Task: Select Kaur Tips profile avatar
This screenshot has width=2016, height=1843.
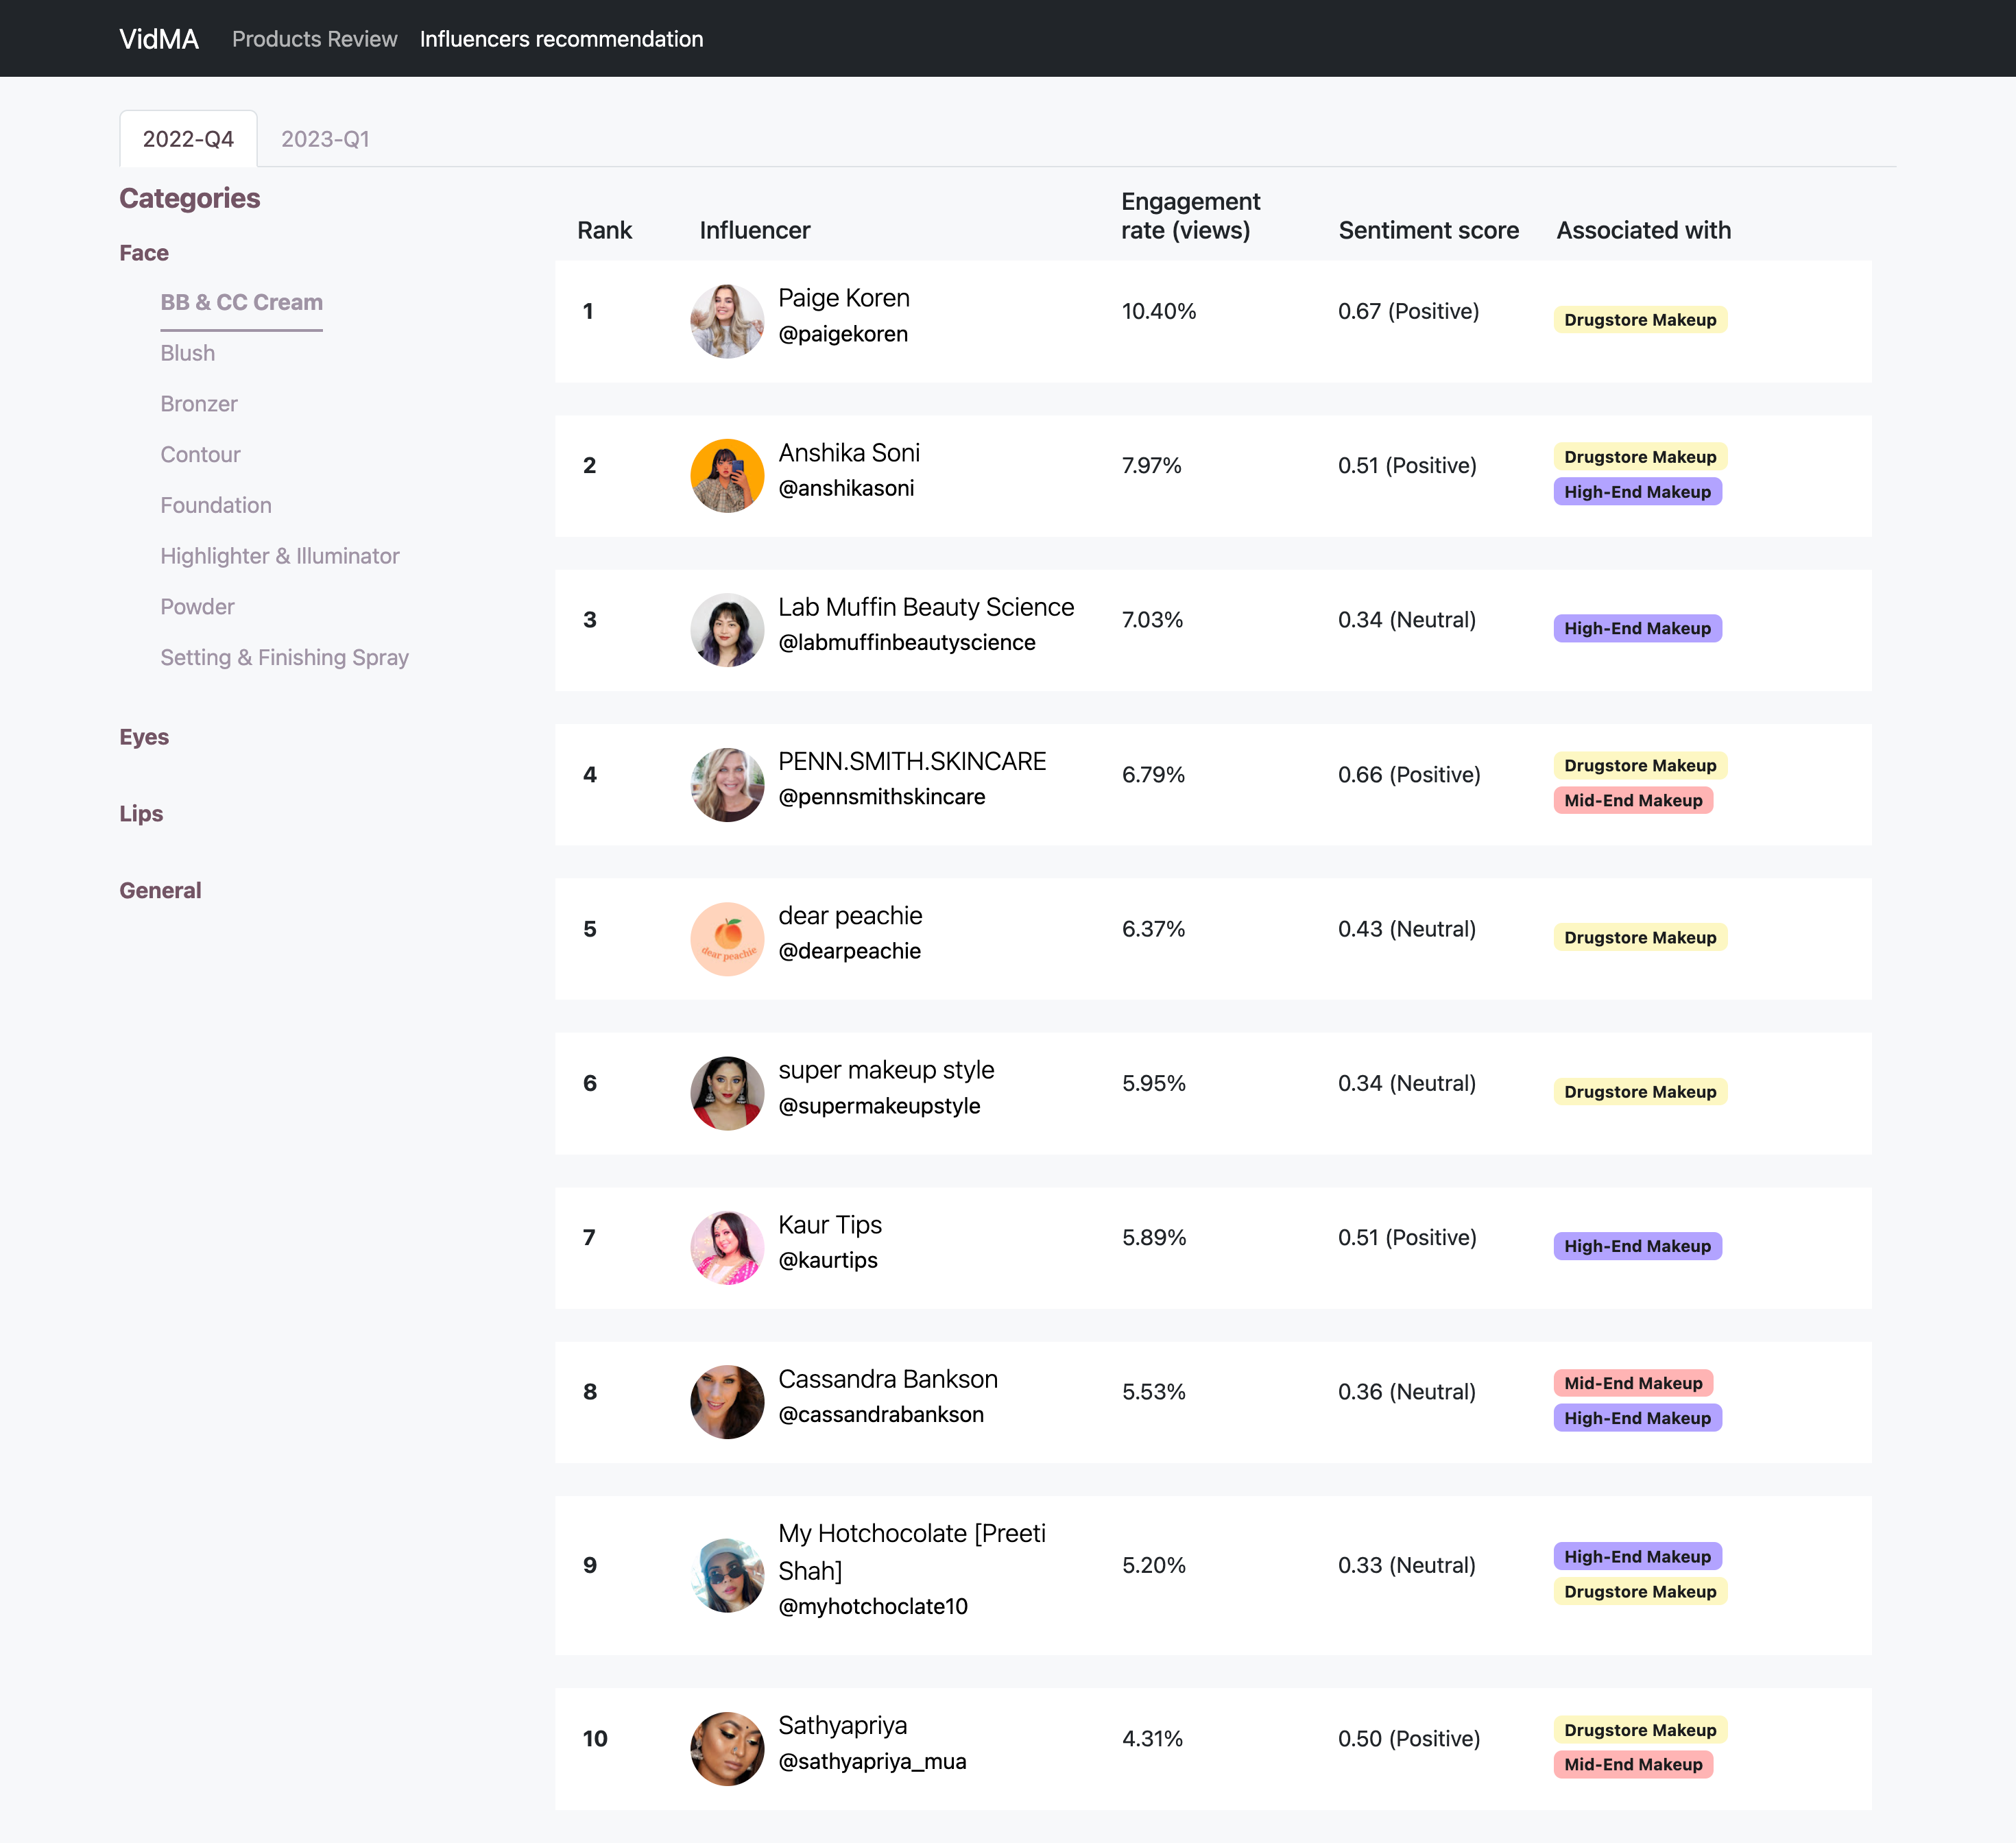Action: pyautogui.click(x=727, y=1247)
